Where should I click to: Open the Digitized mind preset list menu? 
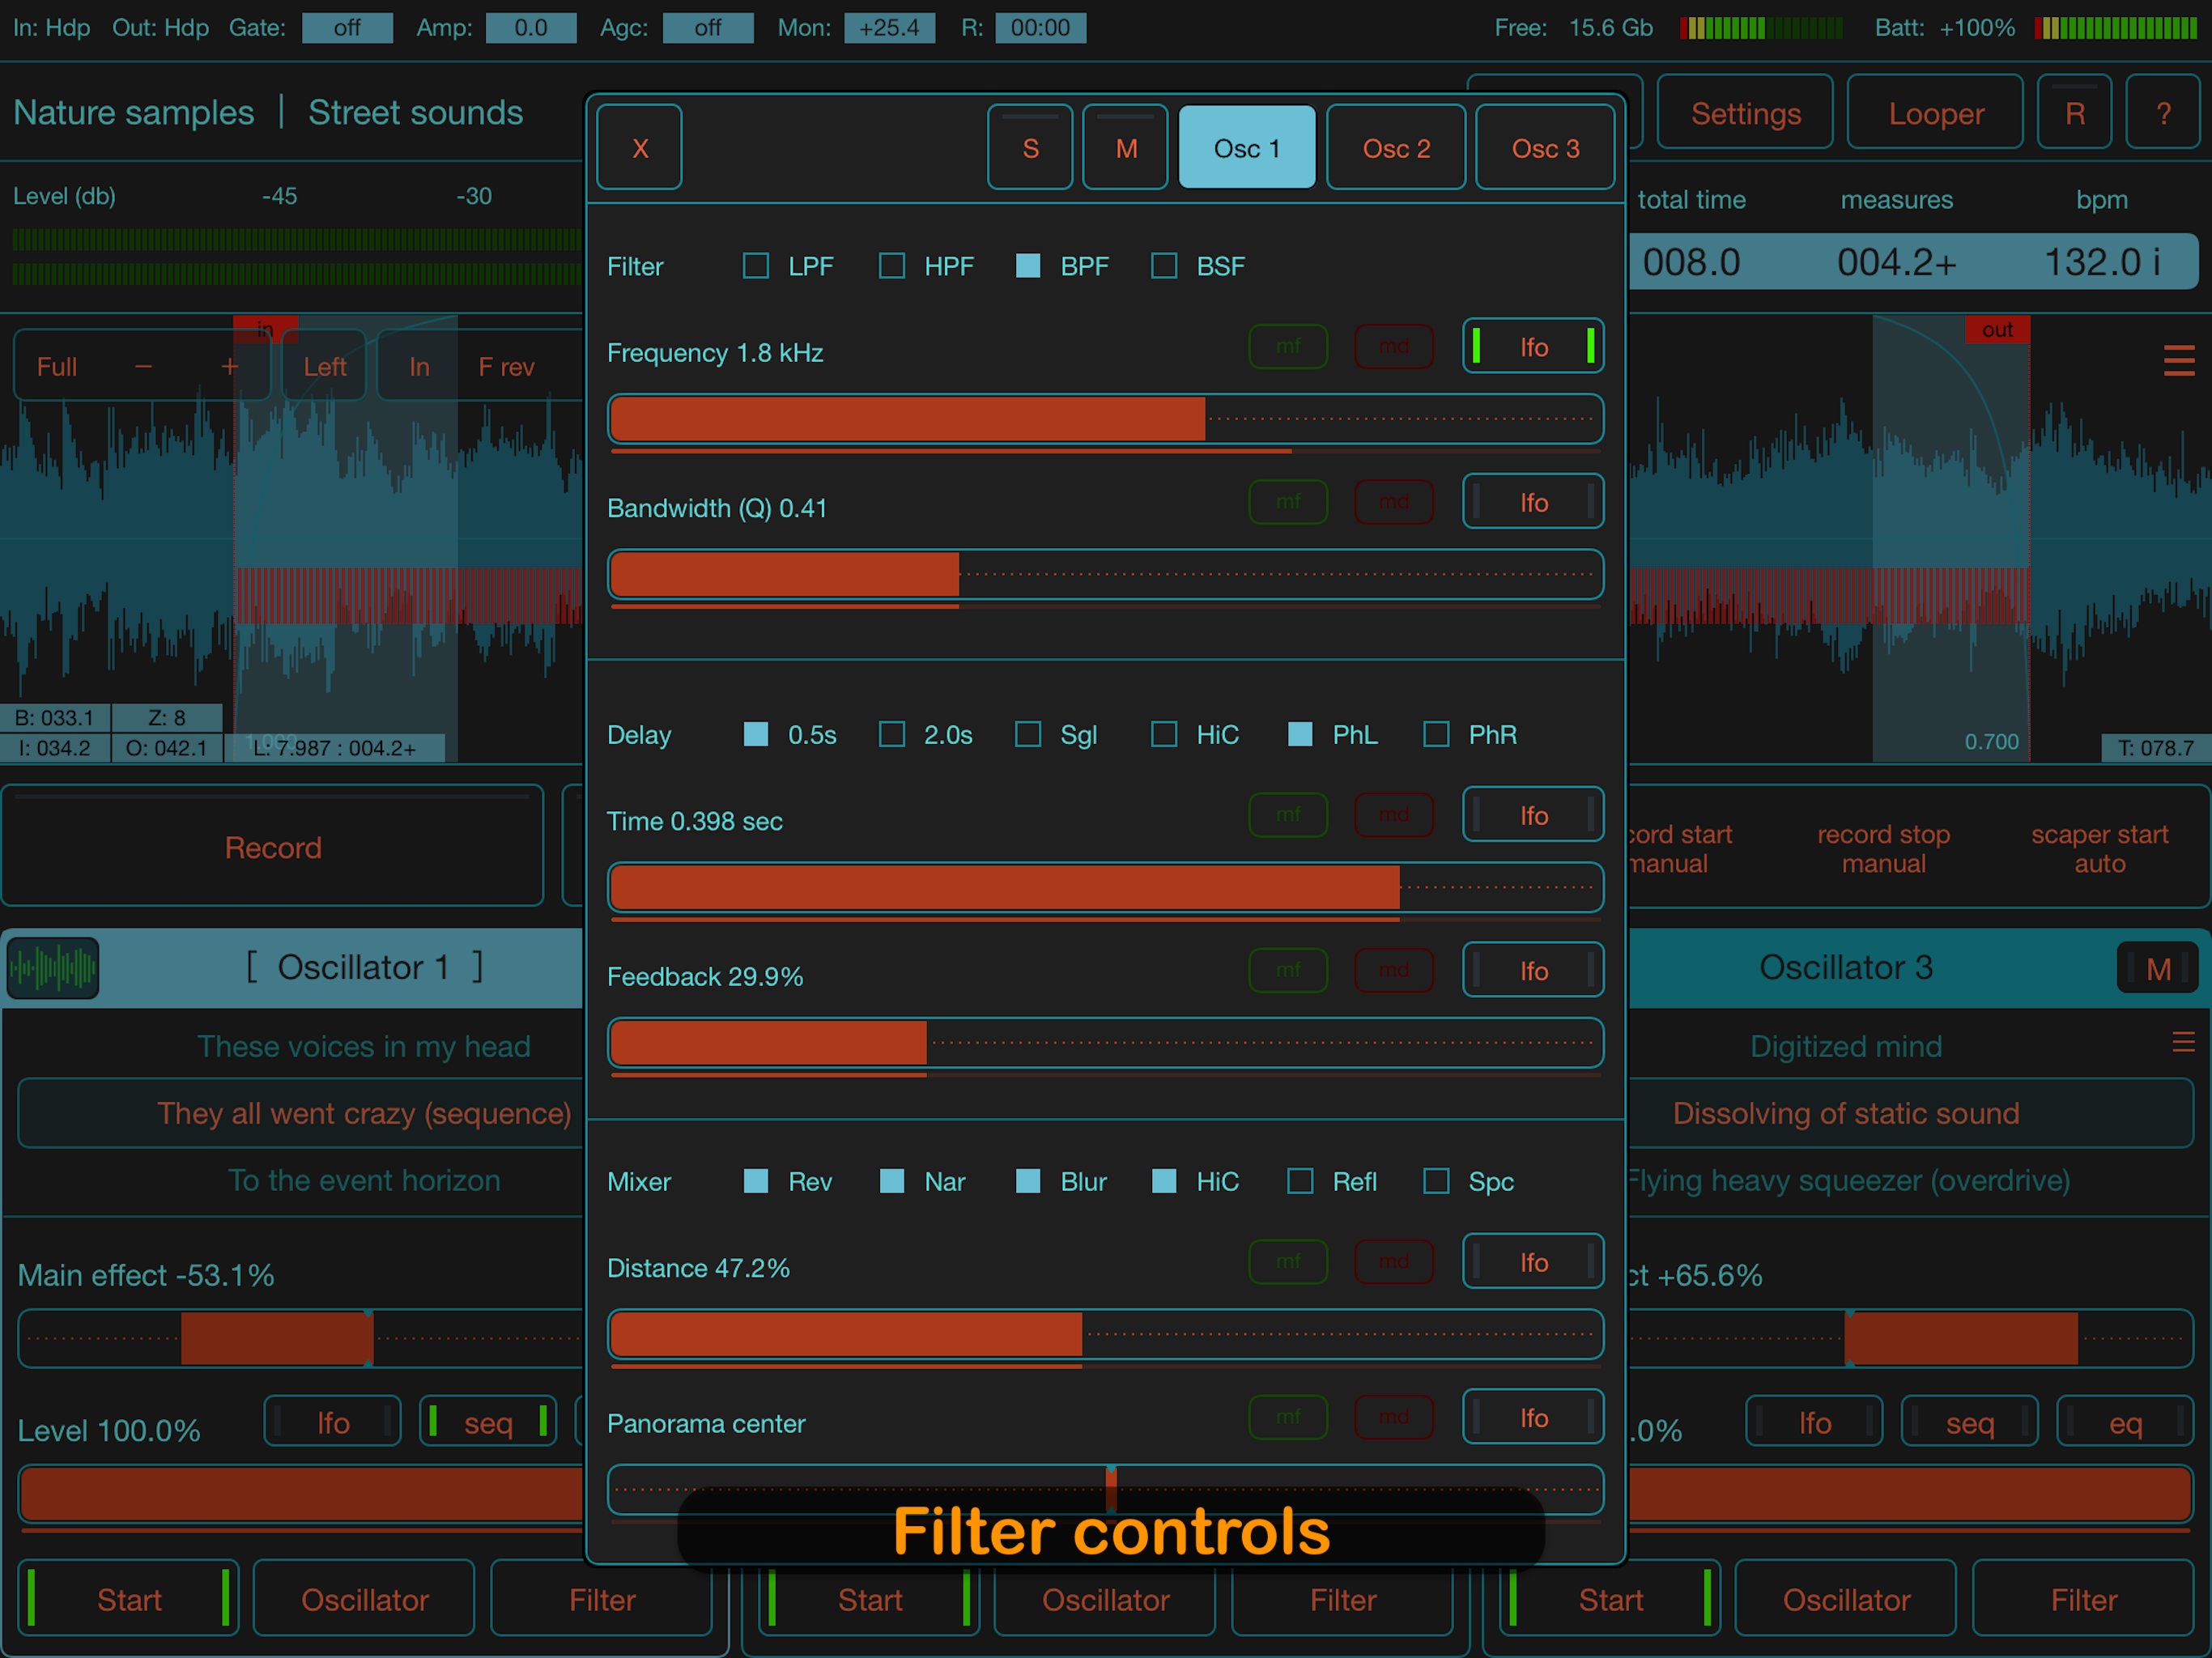click(2182, 1043)
